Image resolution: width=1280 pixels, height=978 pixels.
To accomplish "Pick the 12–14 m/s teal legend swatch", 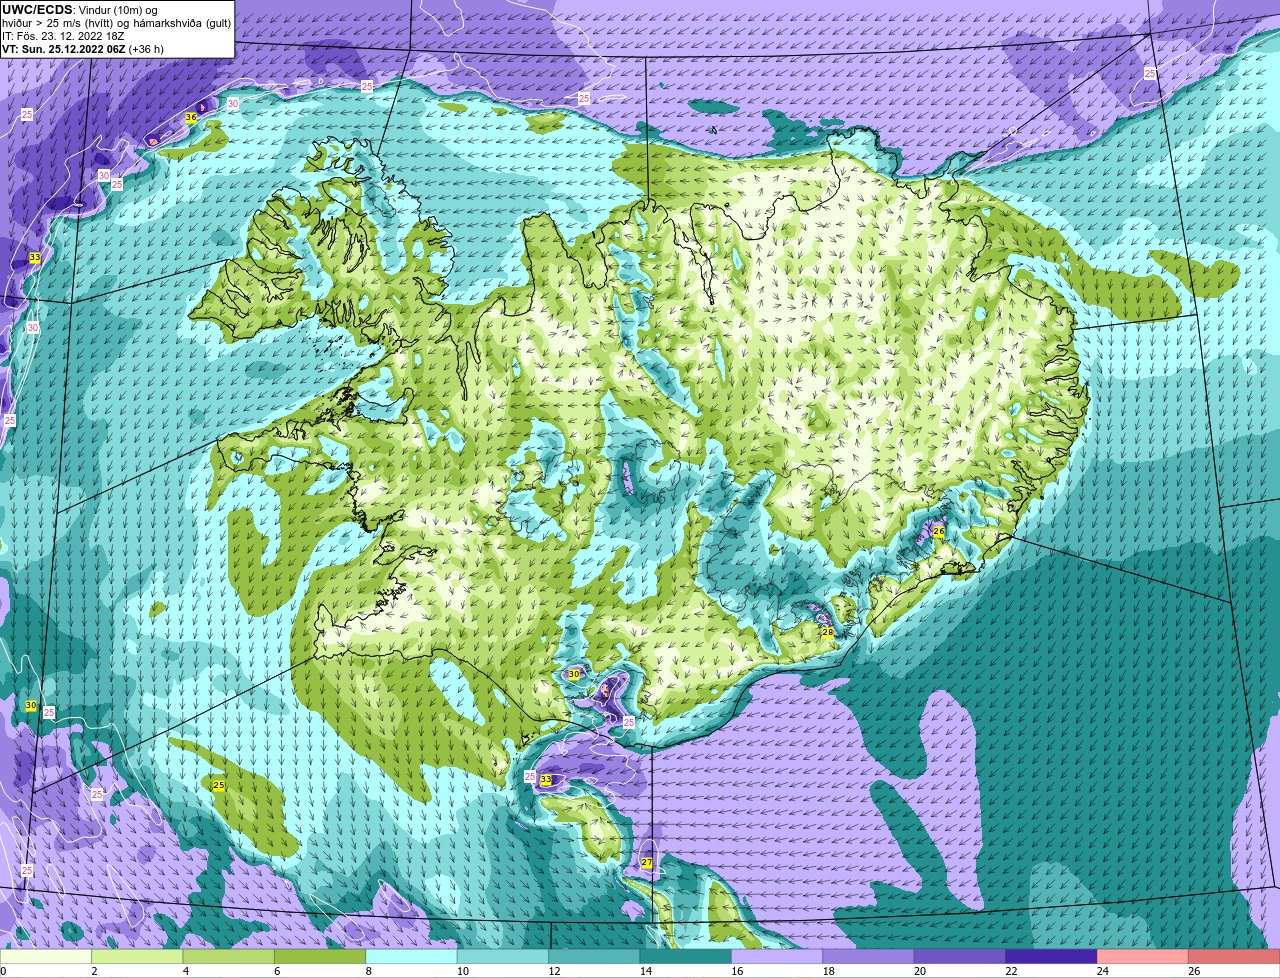I will [x=595, y=956].
